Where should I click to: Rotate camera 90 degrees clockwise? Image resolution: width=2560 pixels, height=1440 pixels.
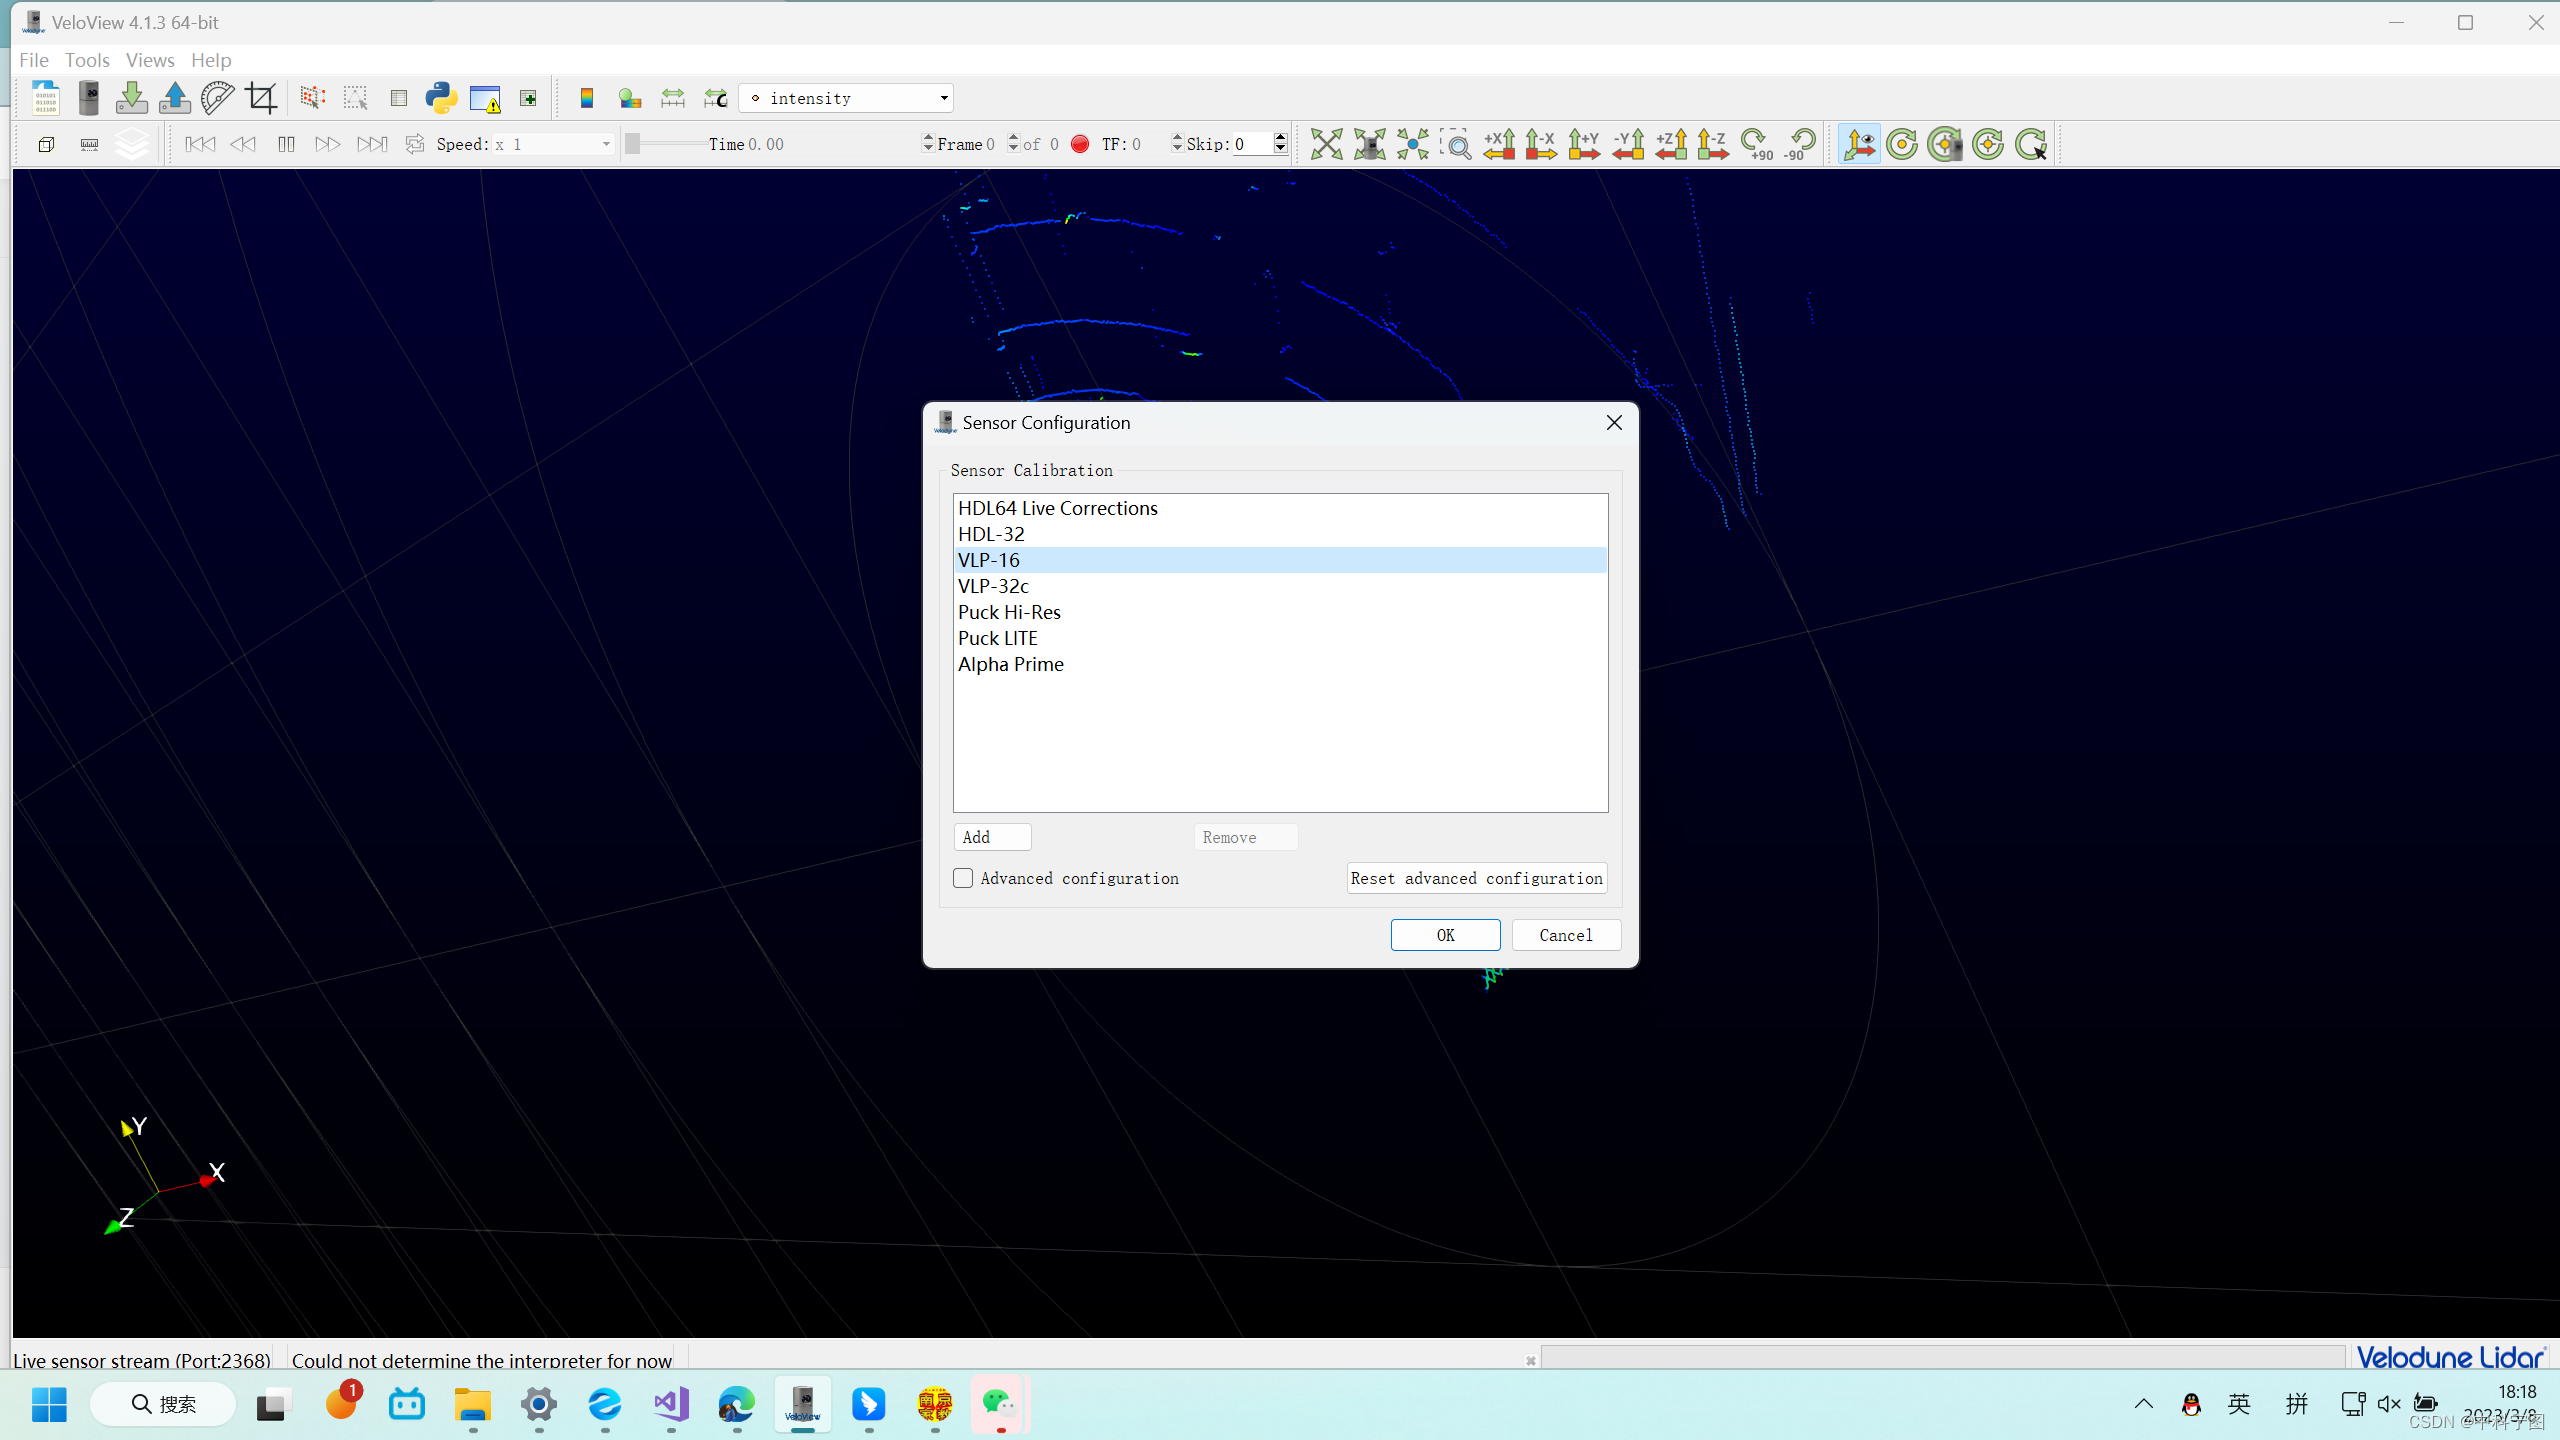click(x=1755, y=144)
